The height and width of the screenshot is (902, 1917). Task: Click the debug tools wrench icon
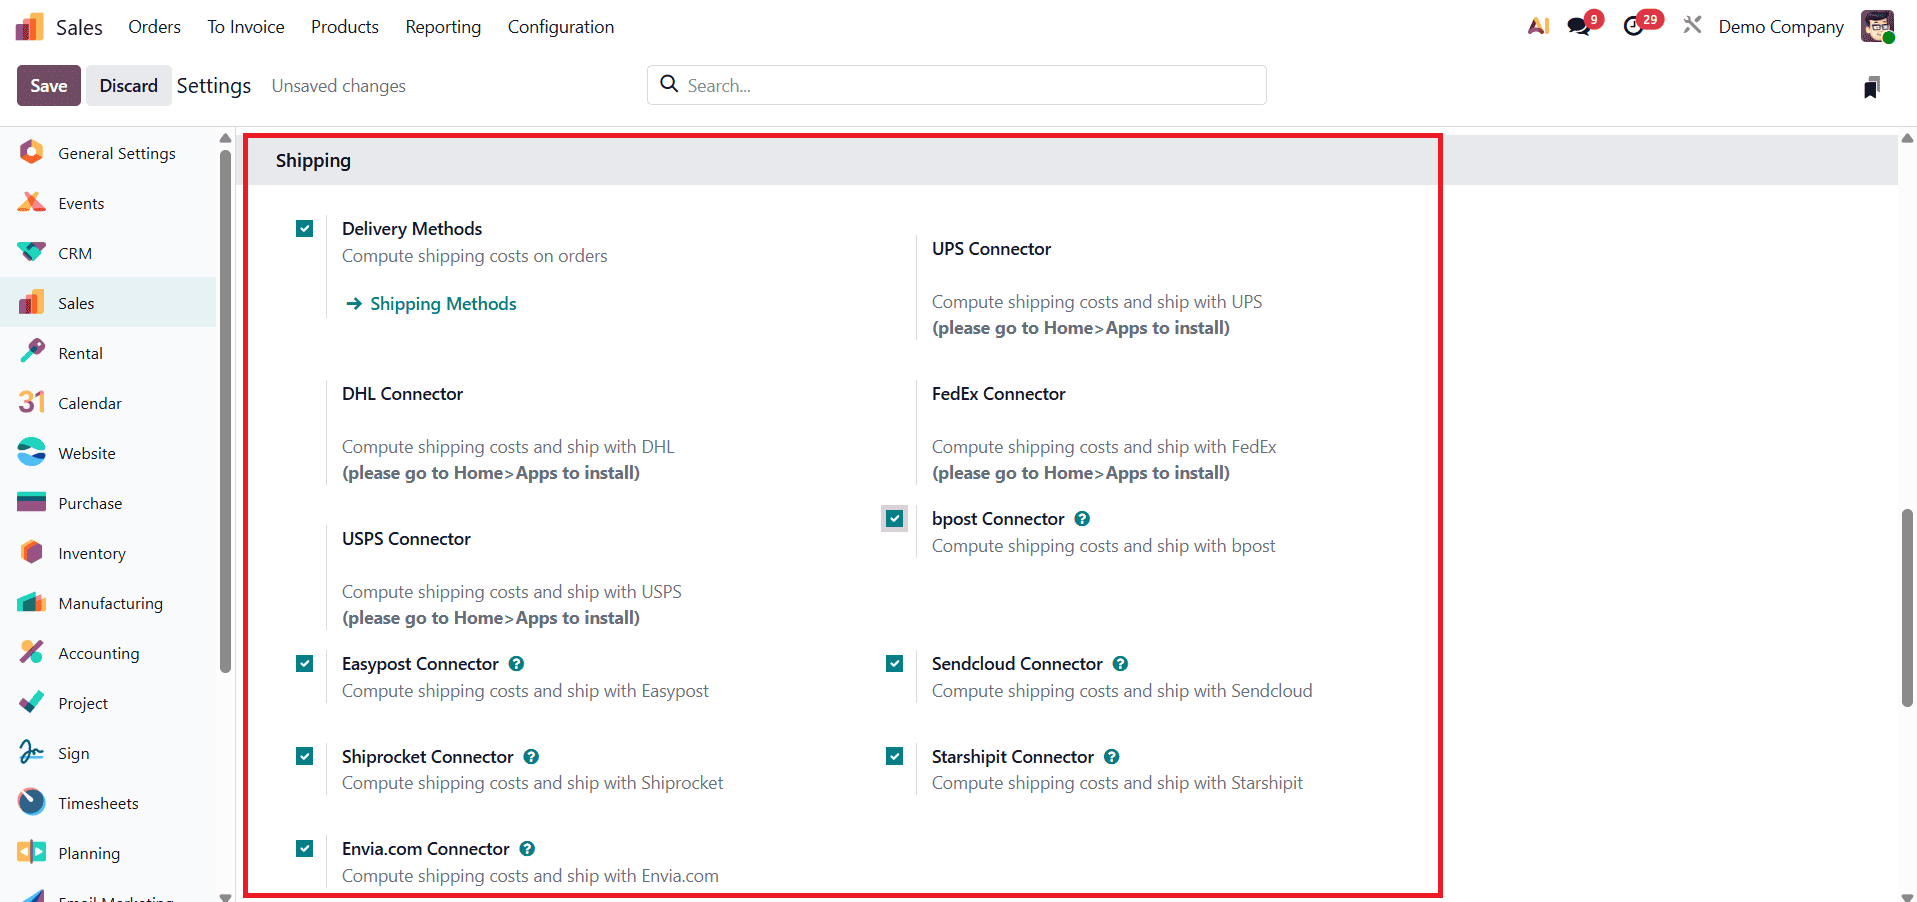[1692, 25]
